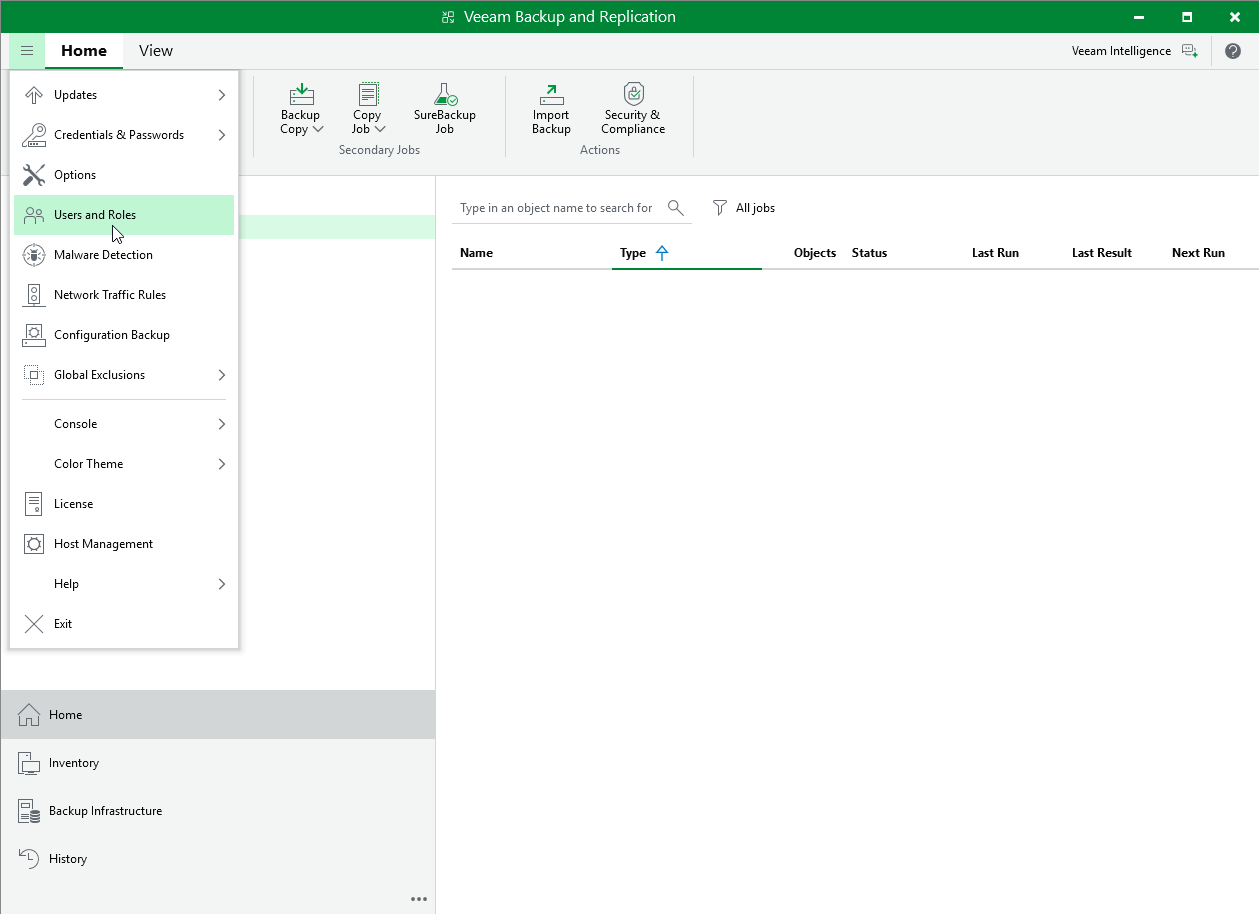Expand the Credentials & Passwords submenu chevron
1259x914 pixels.
coord(222,135)
